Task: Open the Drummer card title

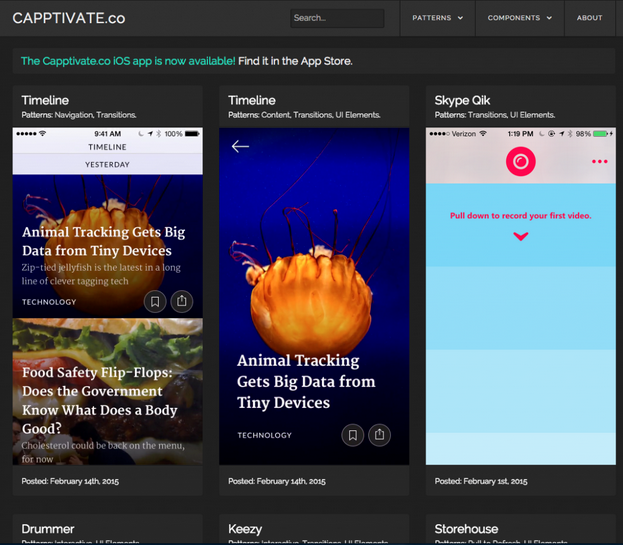Action: point(48,529)
